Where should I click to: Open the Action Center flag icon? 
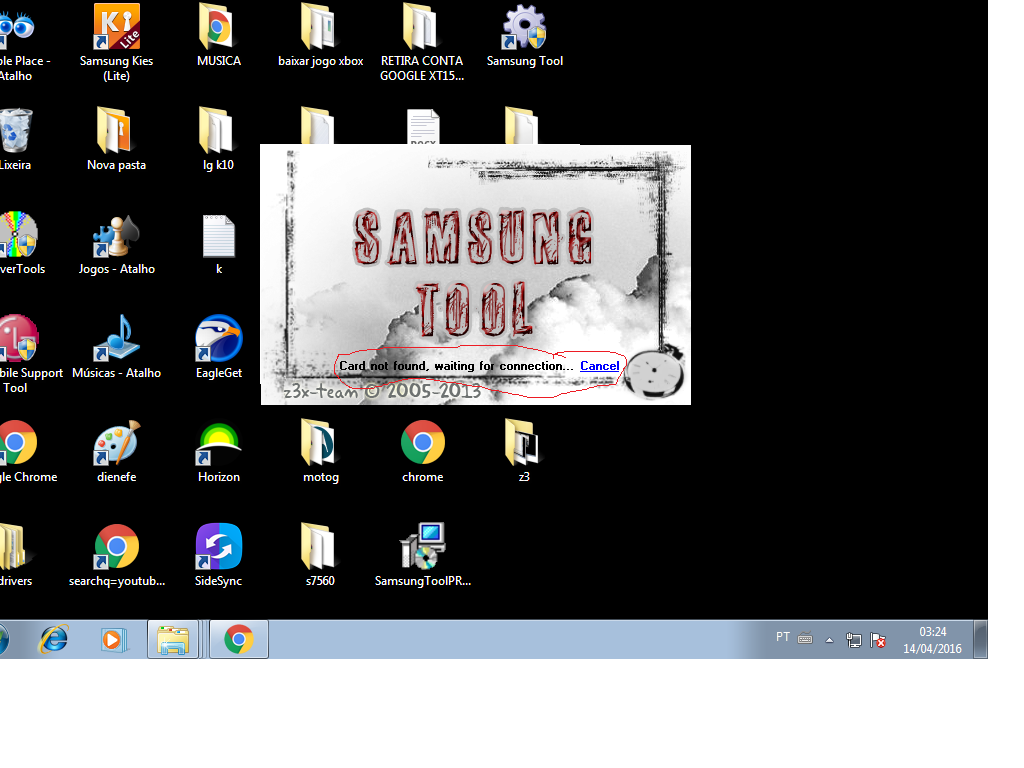(x=878, y=640)
